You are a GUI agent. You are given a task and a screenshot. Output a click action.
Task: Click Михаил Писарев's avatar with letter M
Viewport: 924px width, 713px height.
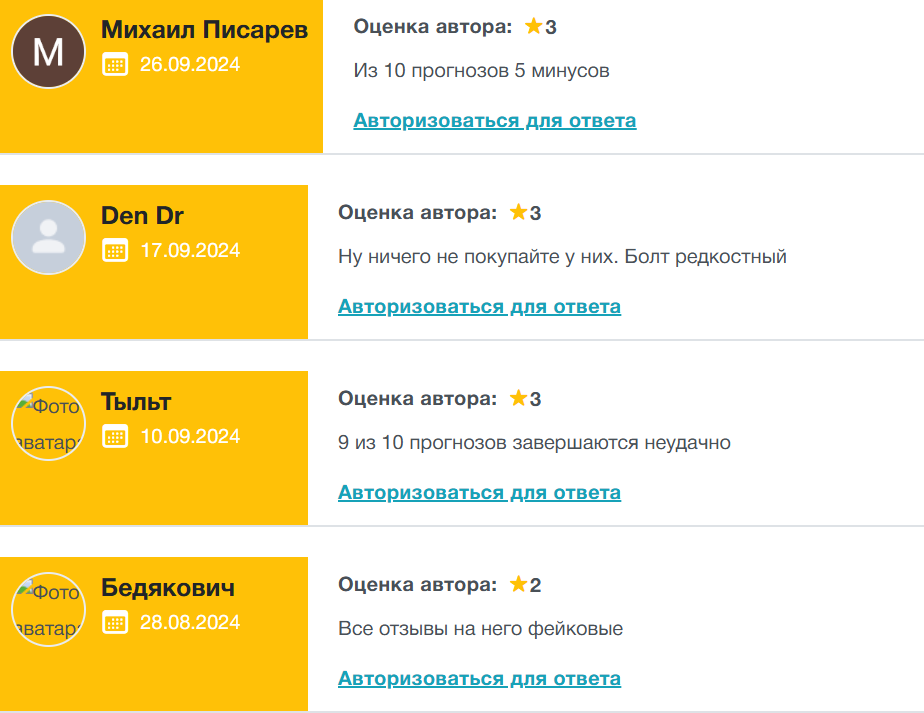point(47,50)
